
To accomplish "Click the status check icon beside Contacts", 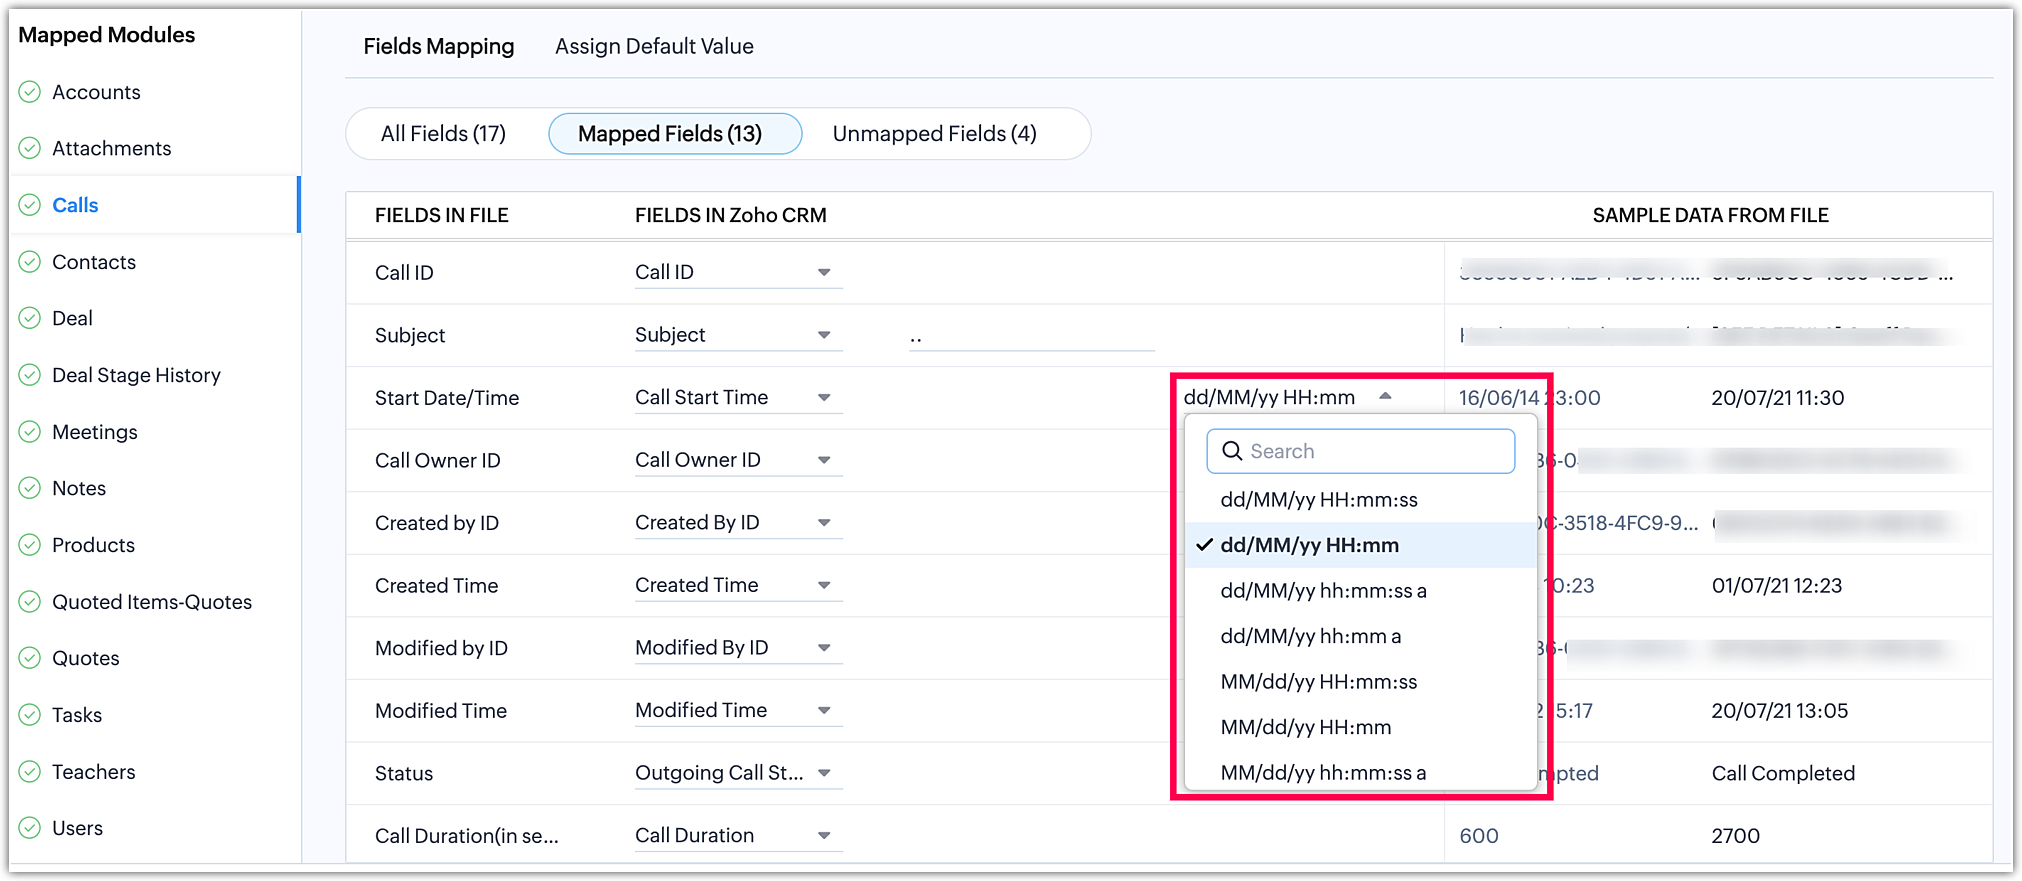I will (30, 262).
